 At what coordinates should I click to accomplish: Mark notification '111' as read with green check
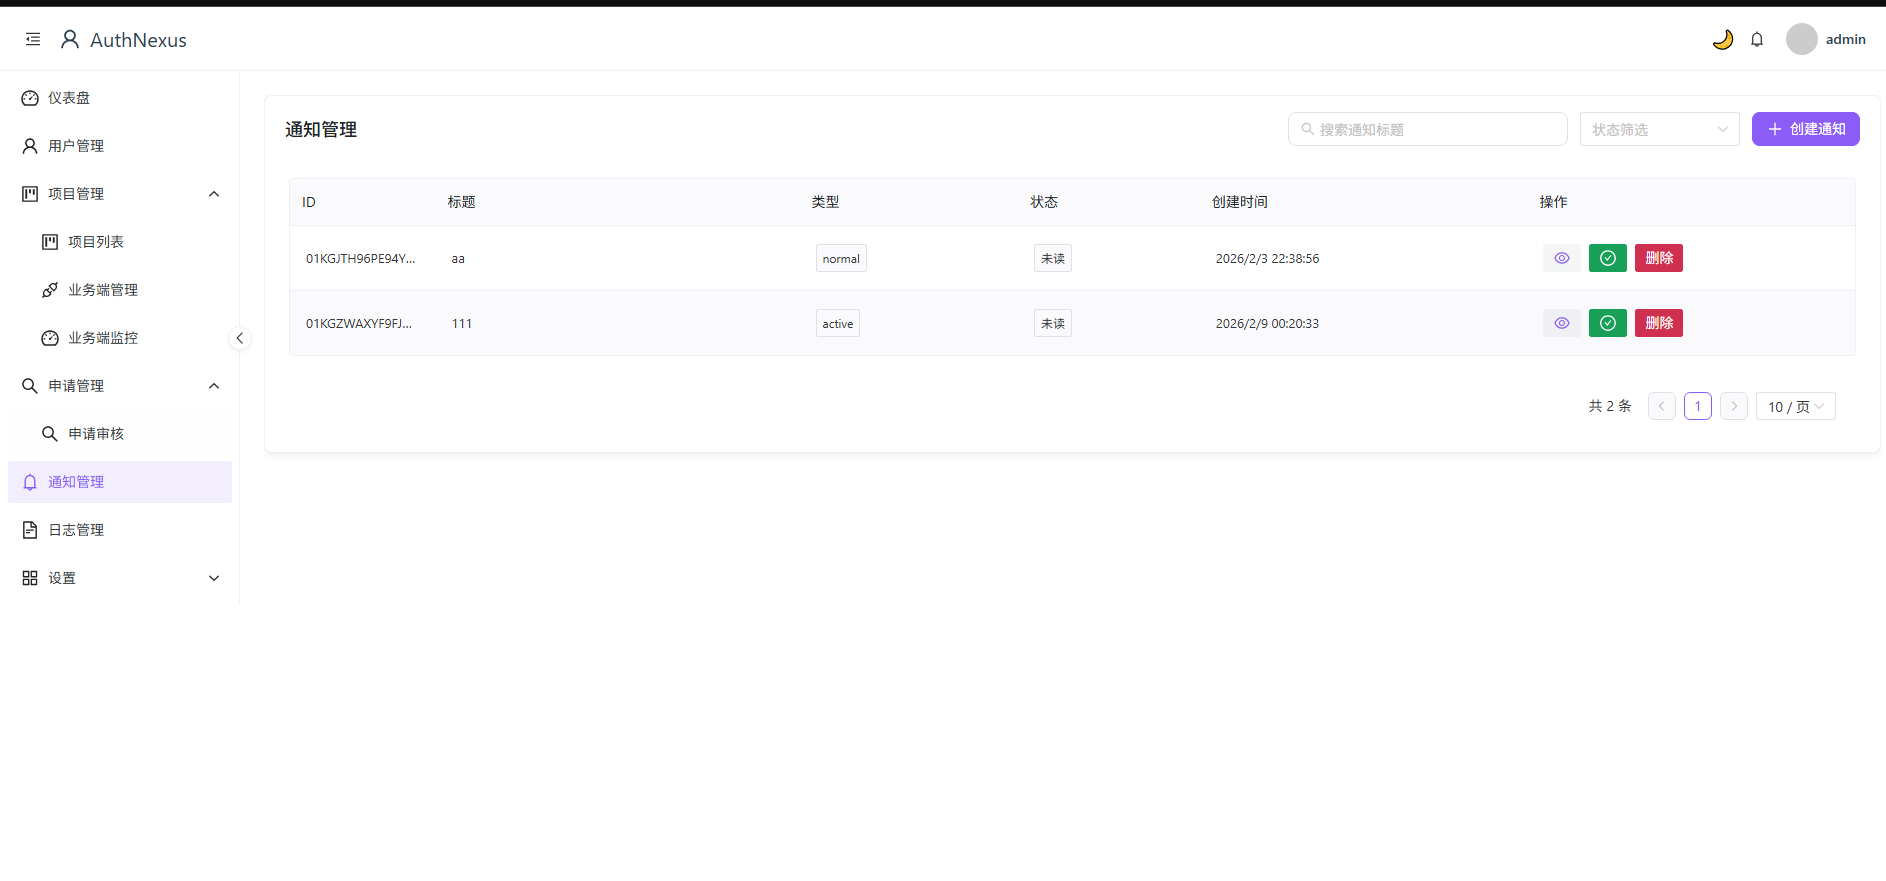[1607, 323]
